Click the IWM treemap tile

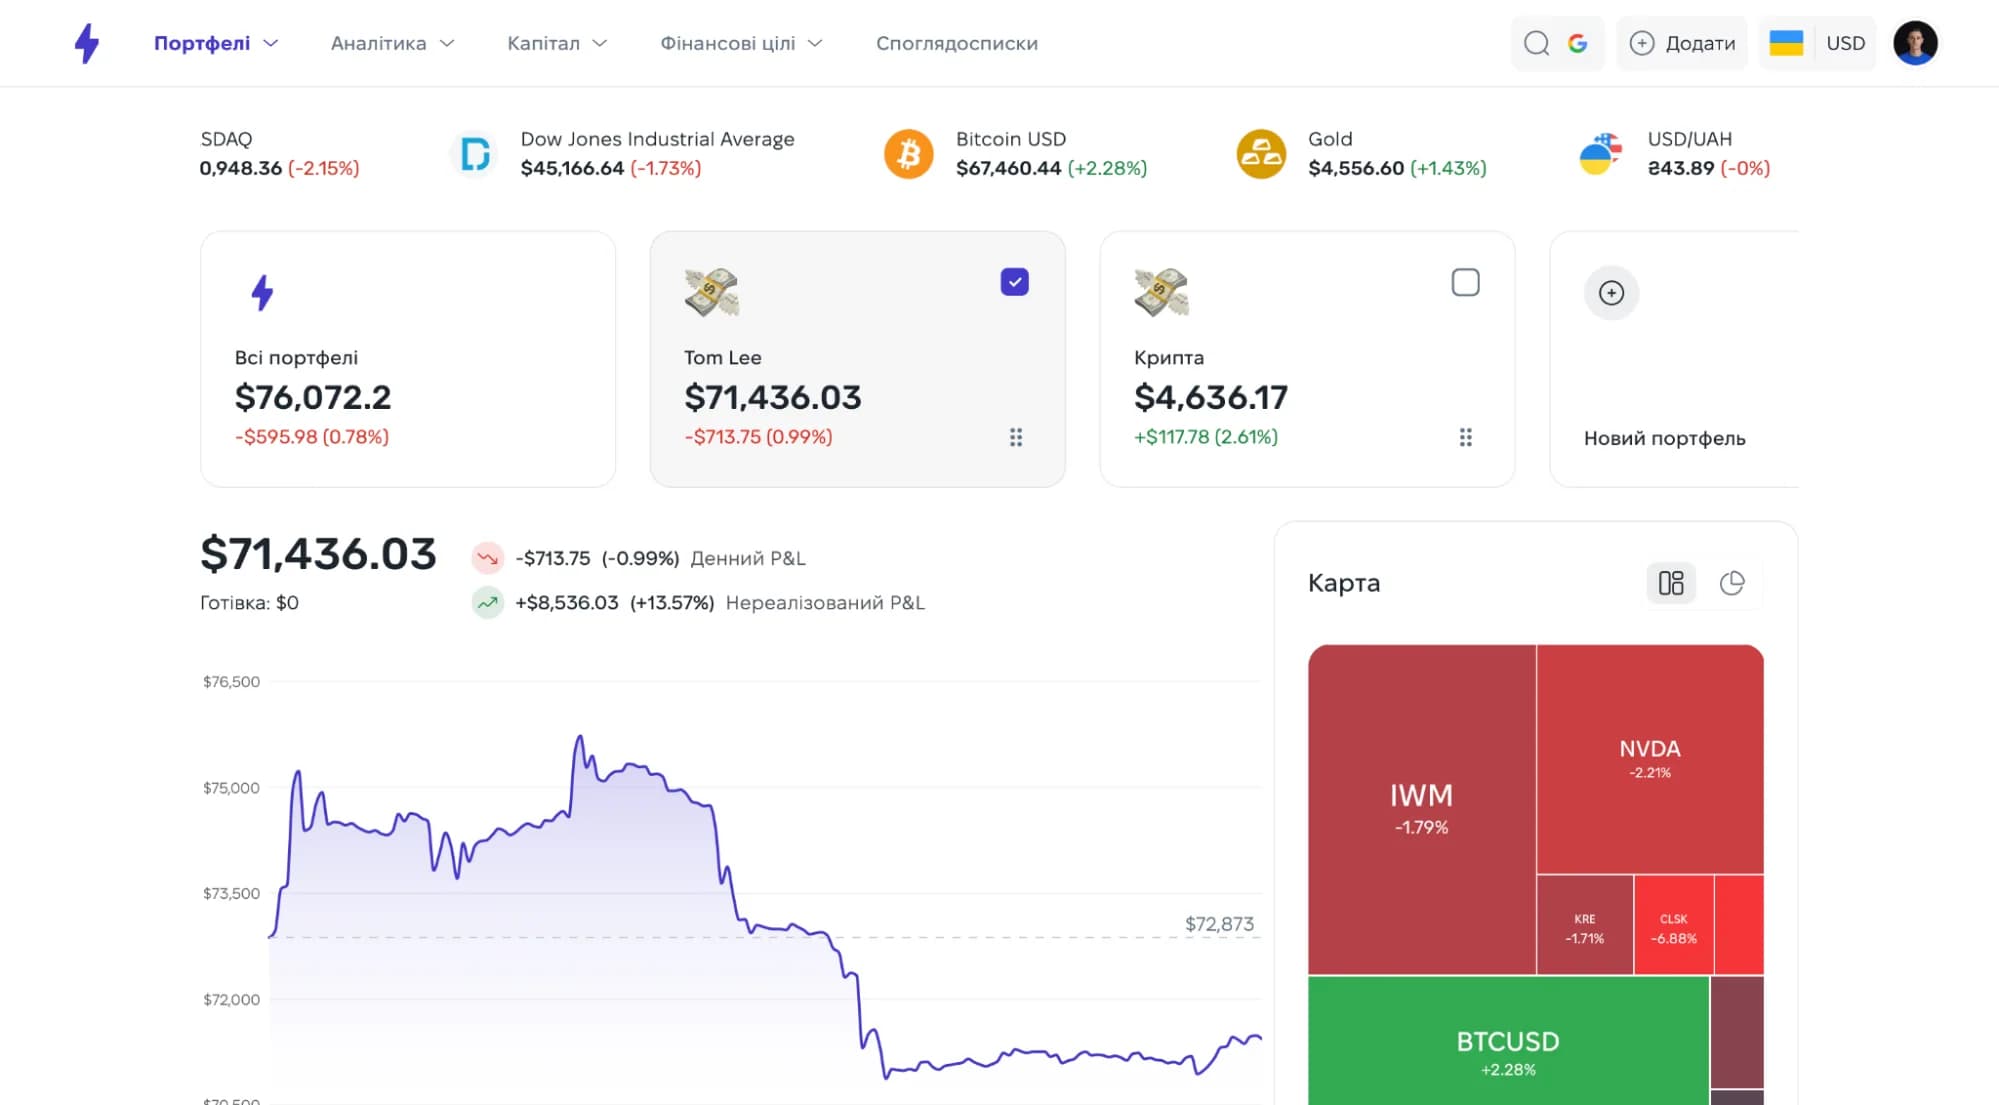click(x=1421, y=809)
